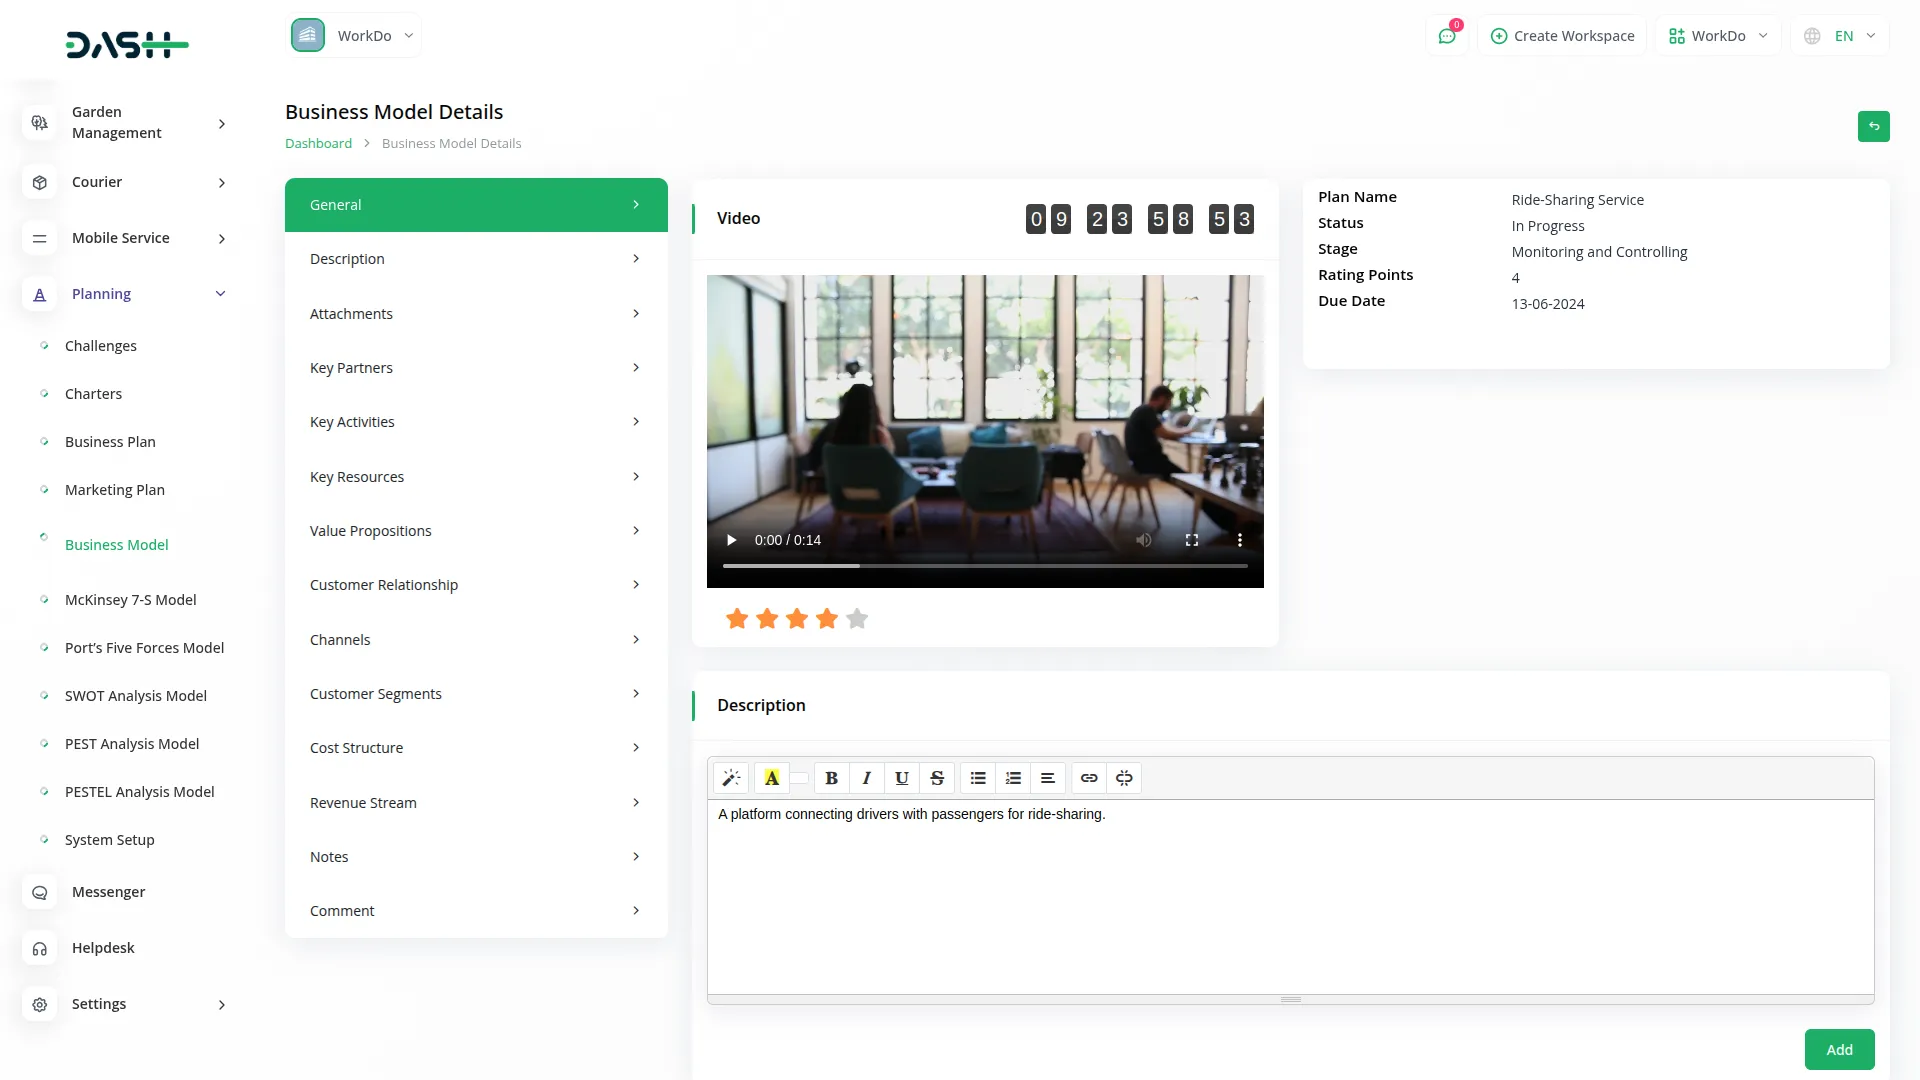Click the insert link icon in editor
The height and width of the screenshot is (1080, 1920).
point(1089,778)
